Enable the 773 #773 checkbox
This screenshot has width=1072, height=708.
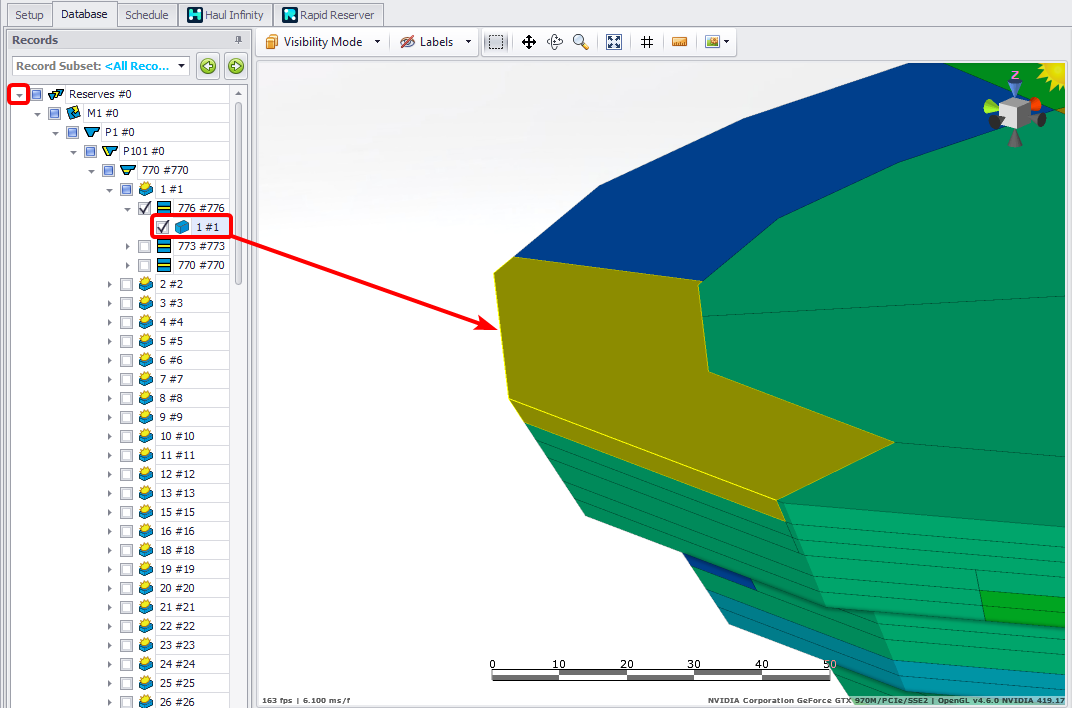click(145, 246)
